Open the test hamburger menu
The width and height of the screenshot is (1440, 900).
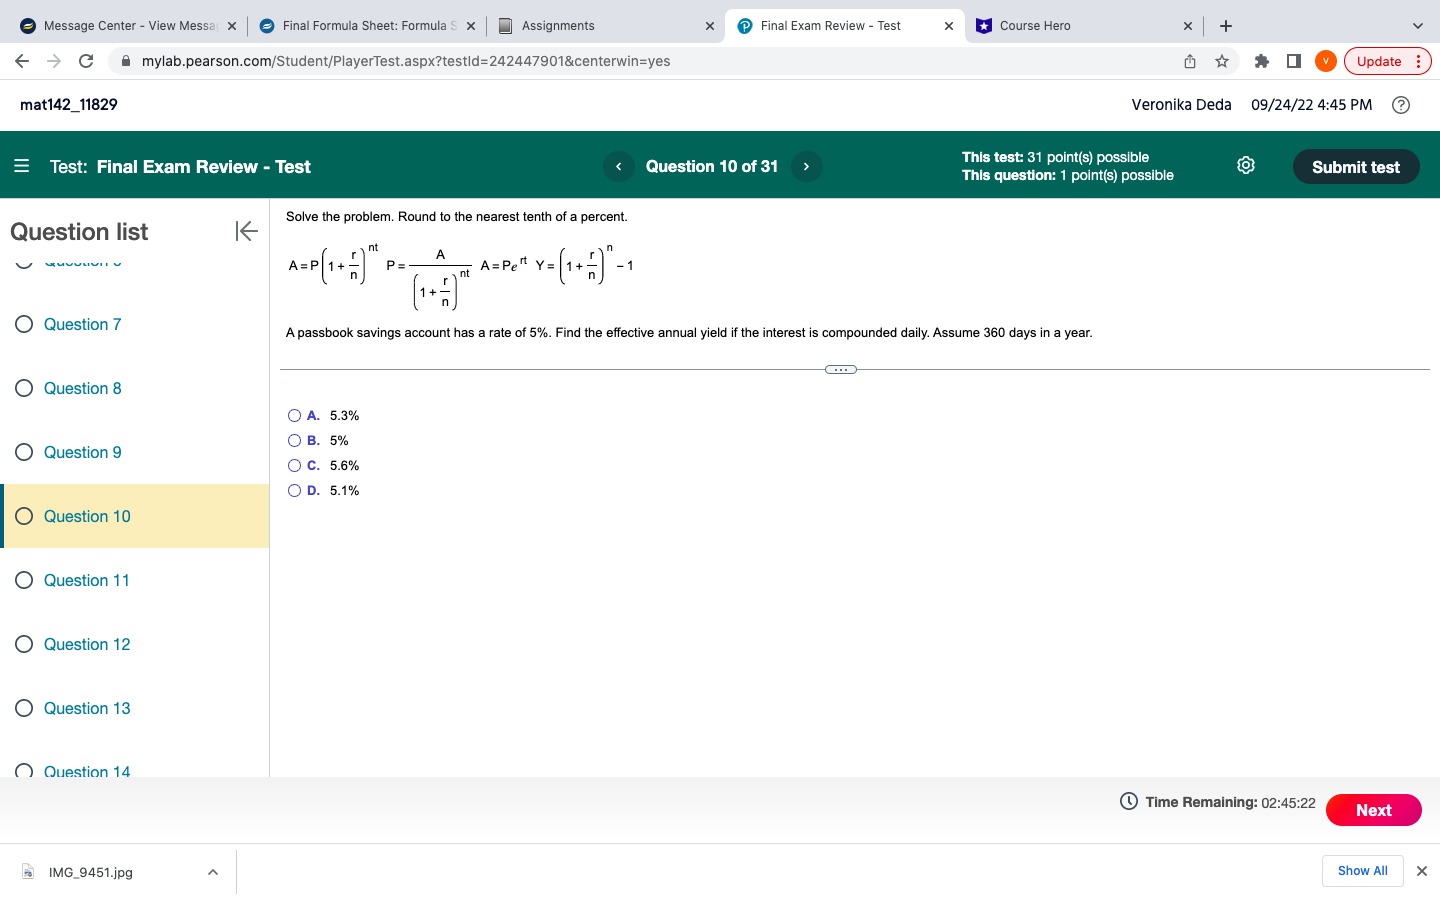(x=22, y=166)
